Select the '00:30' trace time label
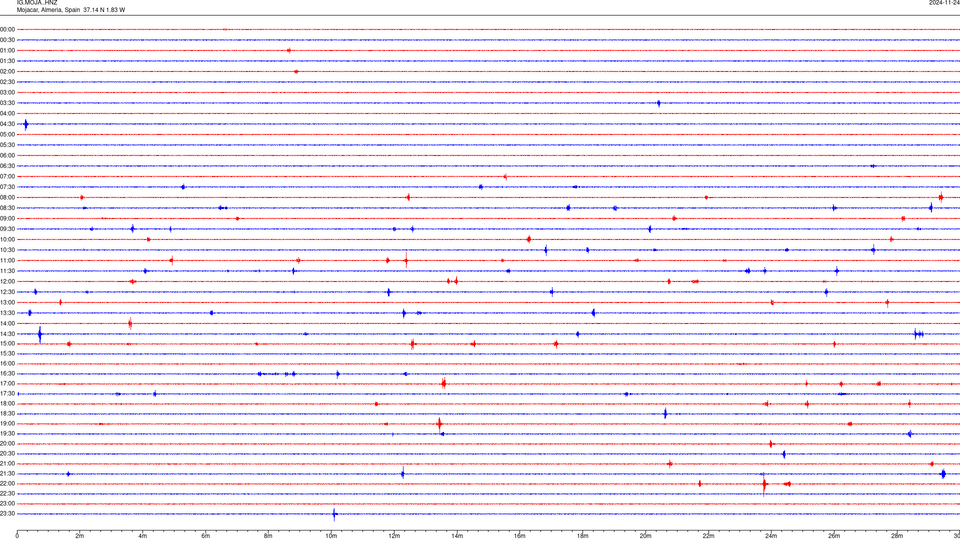The width and height of the screenshot is (960, 540). click(x=7, y=40)
